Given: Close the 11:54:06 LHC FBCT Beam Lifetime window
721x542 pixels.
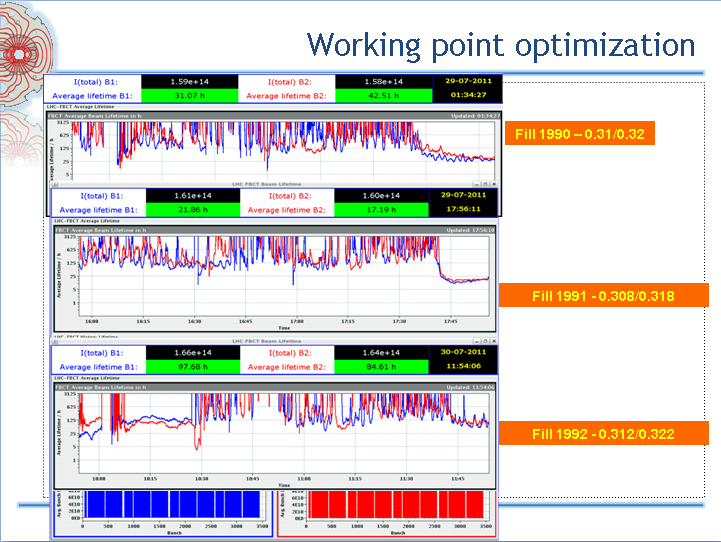Looking at the screenshot, I should 493,341.
